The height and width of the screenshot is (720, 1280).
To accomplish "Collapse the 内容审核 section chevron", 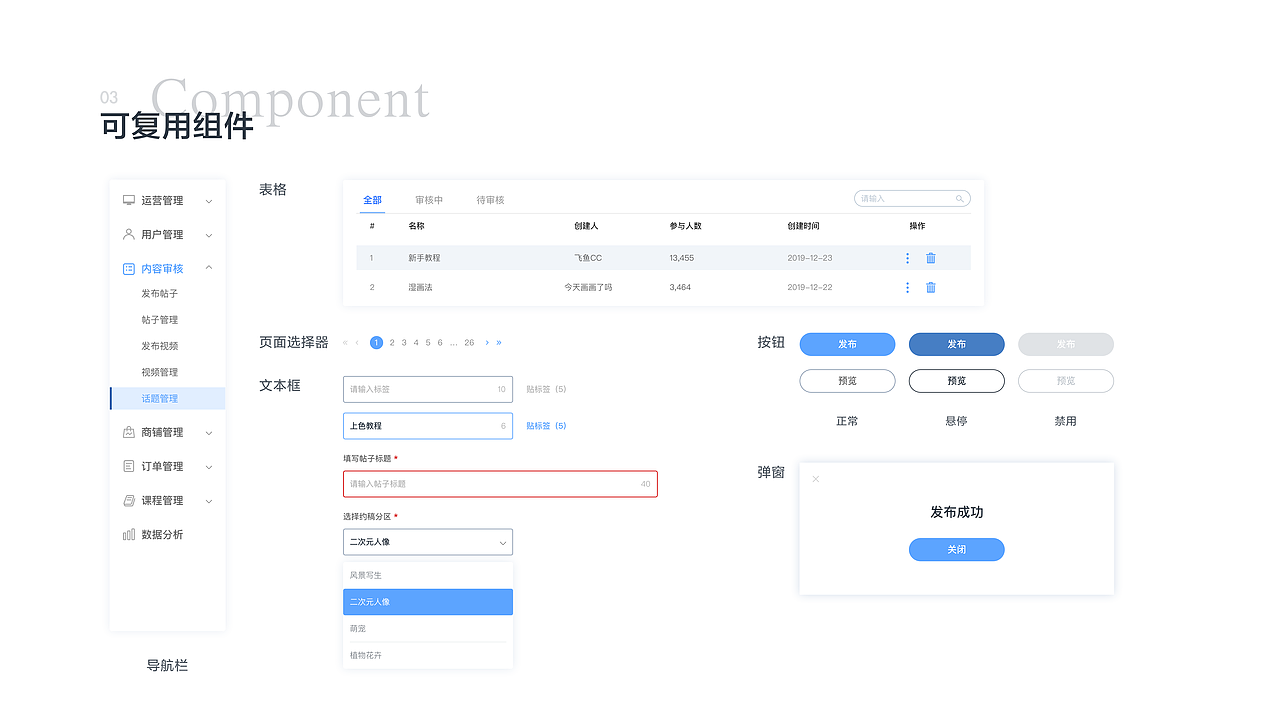I will 208,268.
